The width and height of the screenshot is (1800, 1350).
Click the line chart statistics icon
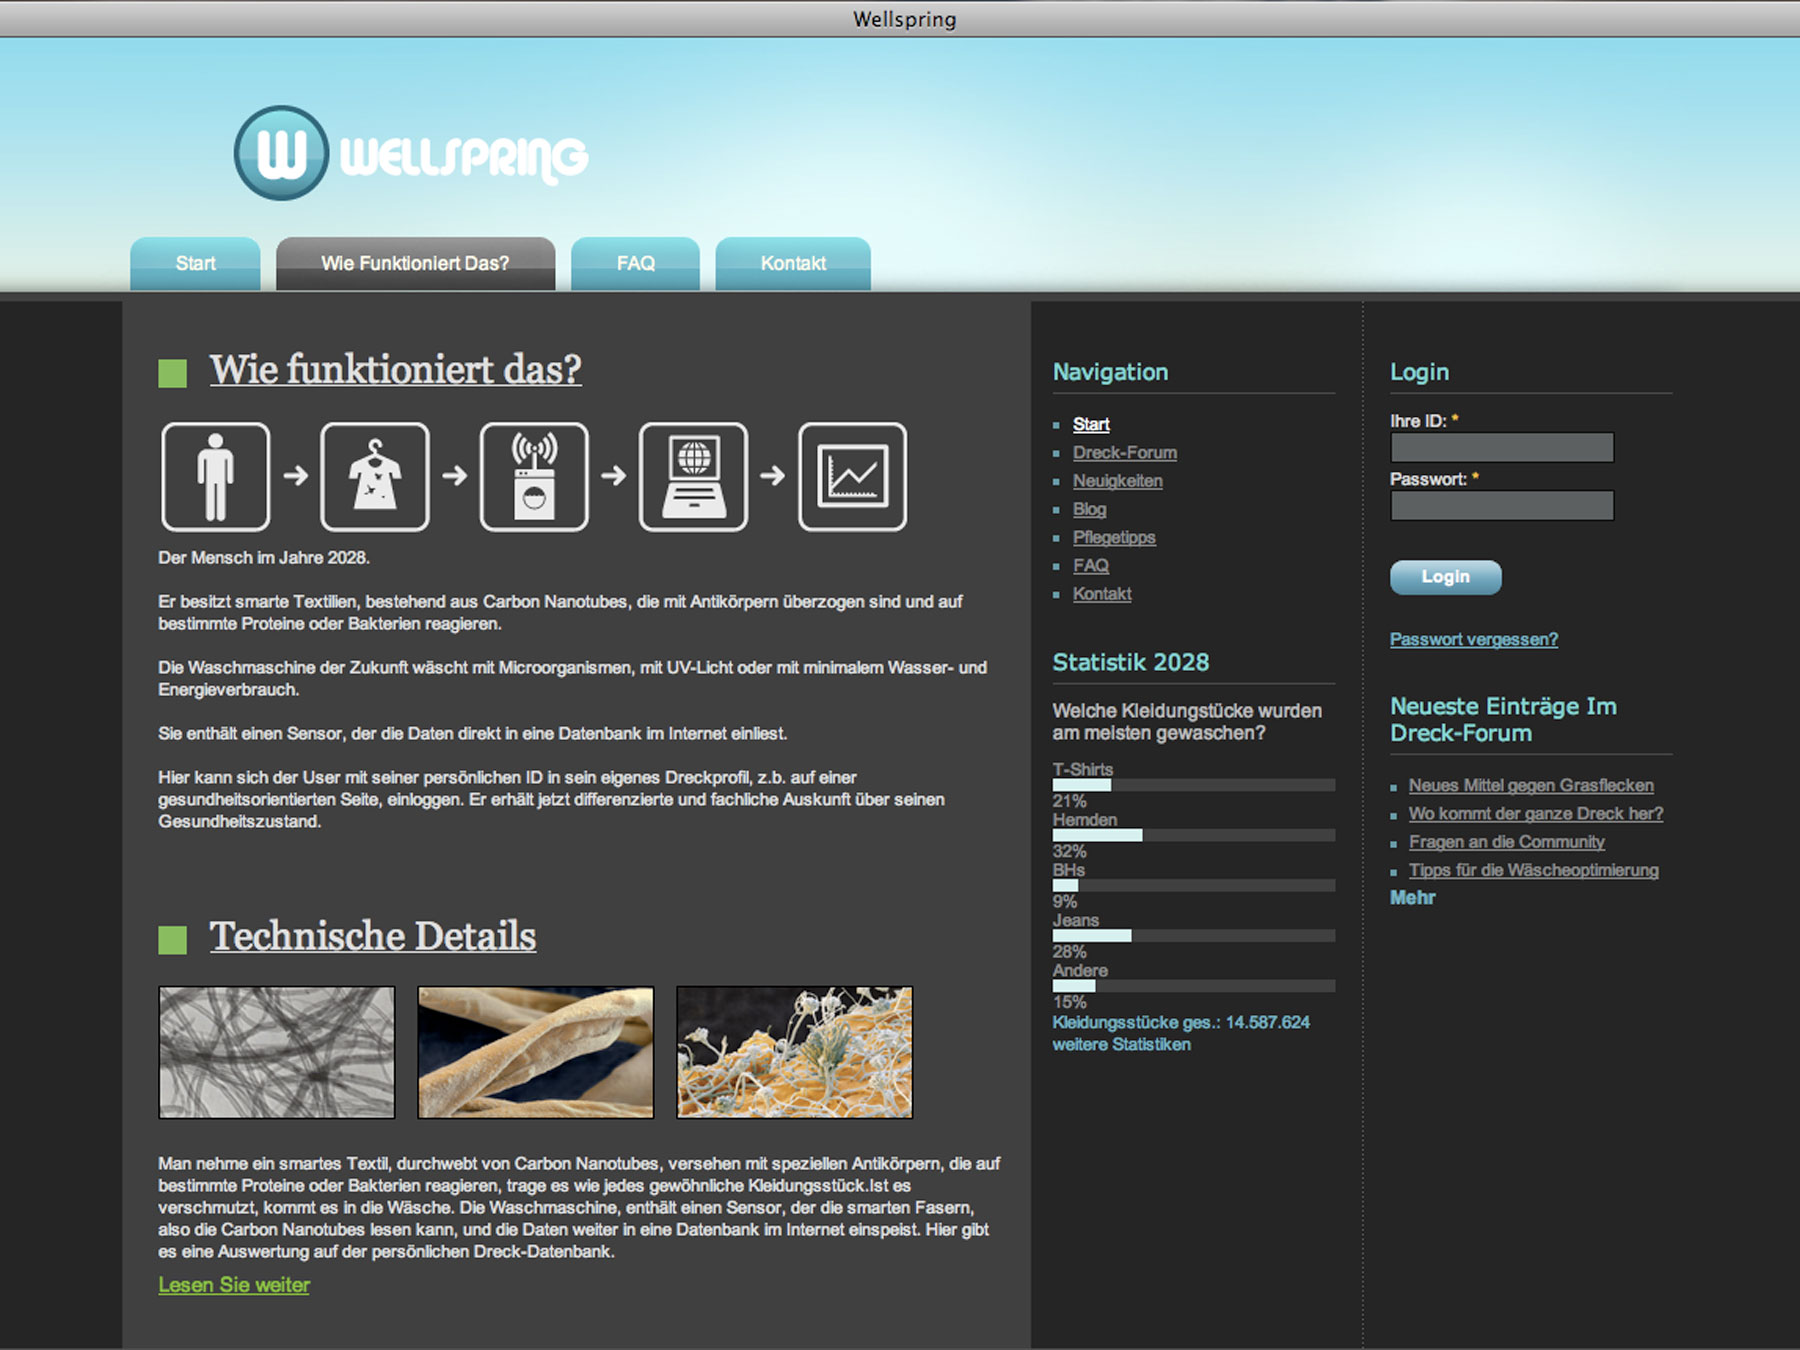[x=852, y=477]
